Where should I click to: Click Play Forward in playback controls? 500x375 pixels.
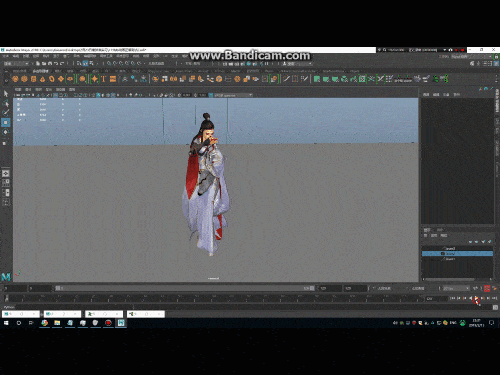point(476,298)
